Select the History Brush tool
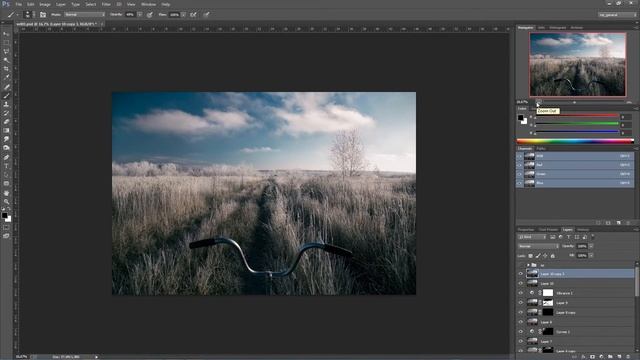Image resolution: width=640 pixels, height=360 pixels. [x=6, y=113]
